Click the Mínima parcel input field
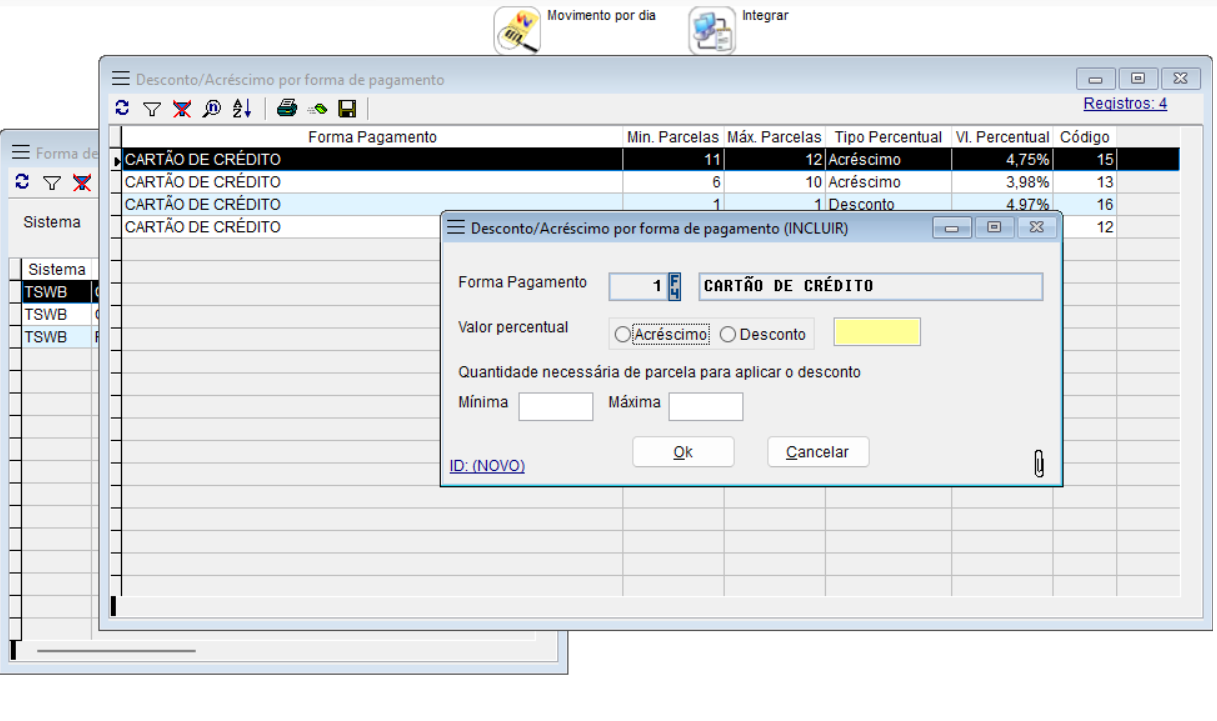Image resolution: width=1217 pixels, height=721 pixels. pyautogui.click(x=556, y=406)
